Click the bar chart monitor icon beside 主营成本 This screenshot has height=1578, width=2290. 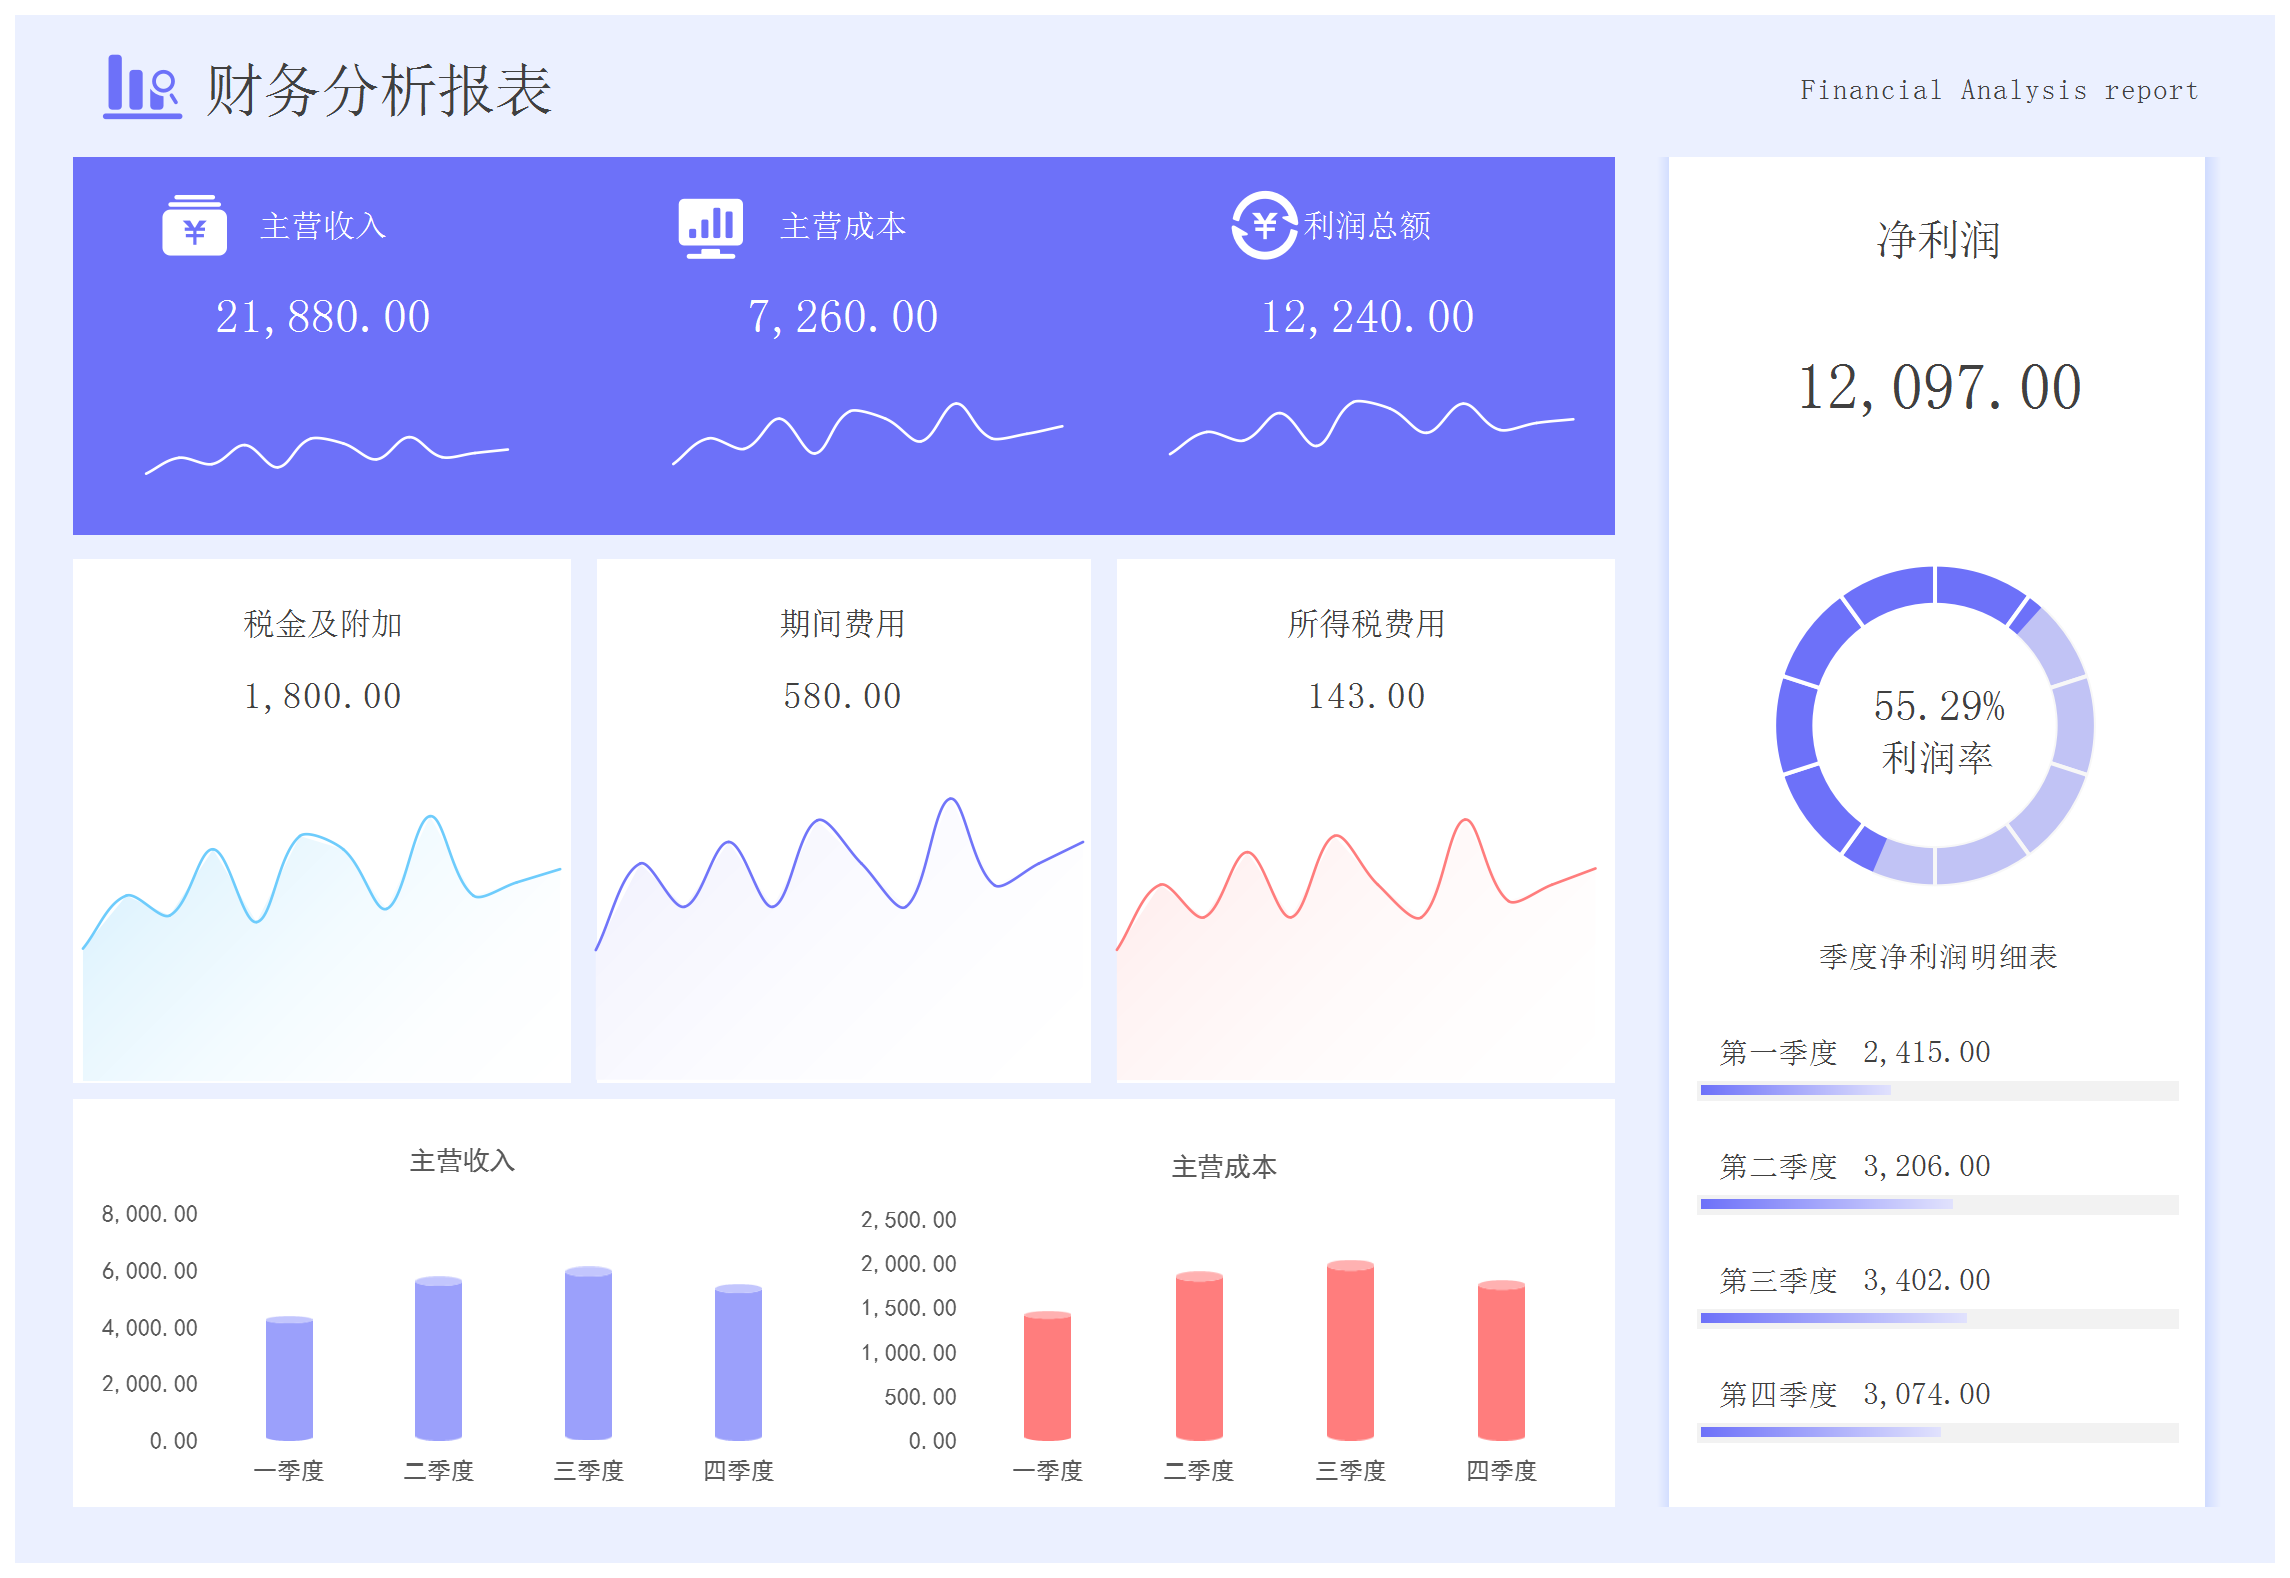(x=710, y=227)
